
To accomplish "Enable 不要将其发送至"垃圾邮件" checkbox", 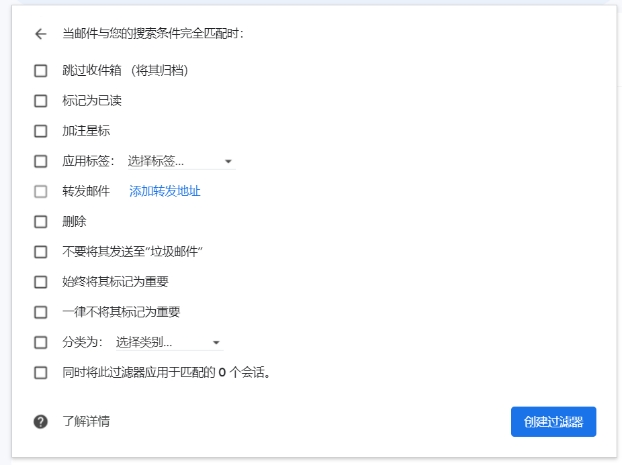I will [40, 252].
